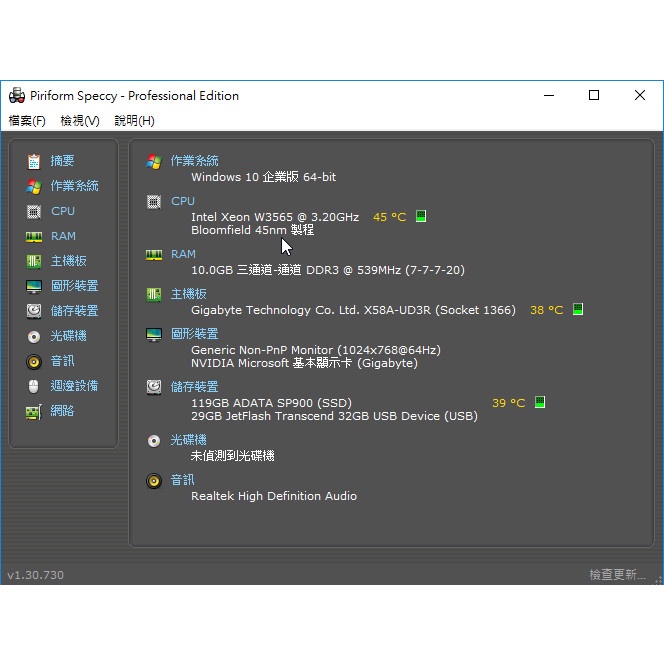Viewport: 664px width, 664px height.
Task: Click the 光碟機 disc icon in sidebar
Action: point(34,336)
